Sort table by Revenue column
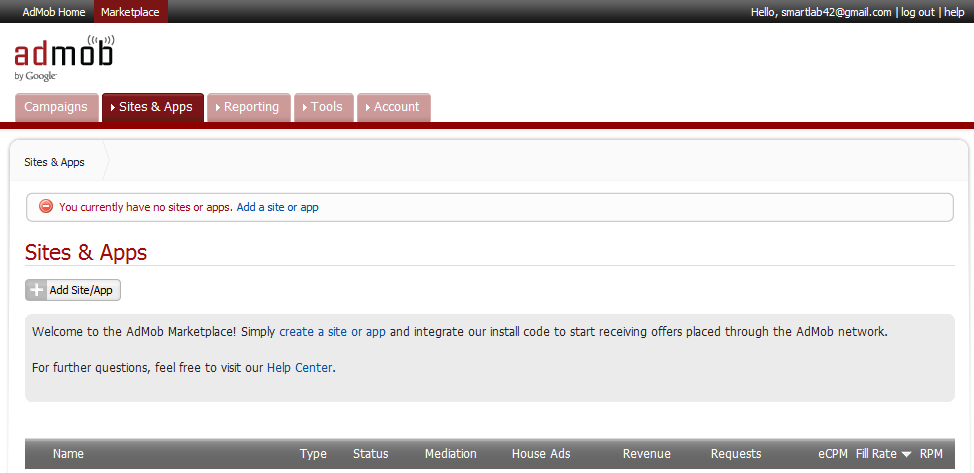The height and width of the screenshot is (473, 974). point(647,454)
